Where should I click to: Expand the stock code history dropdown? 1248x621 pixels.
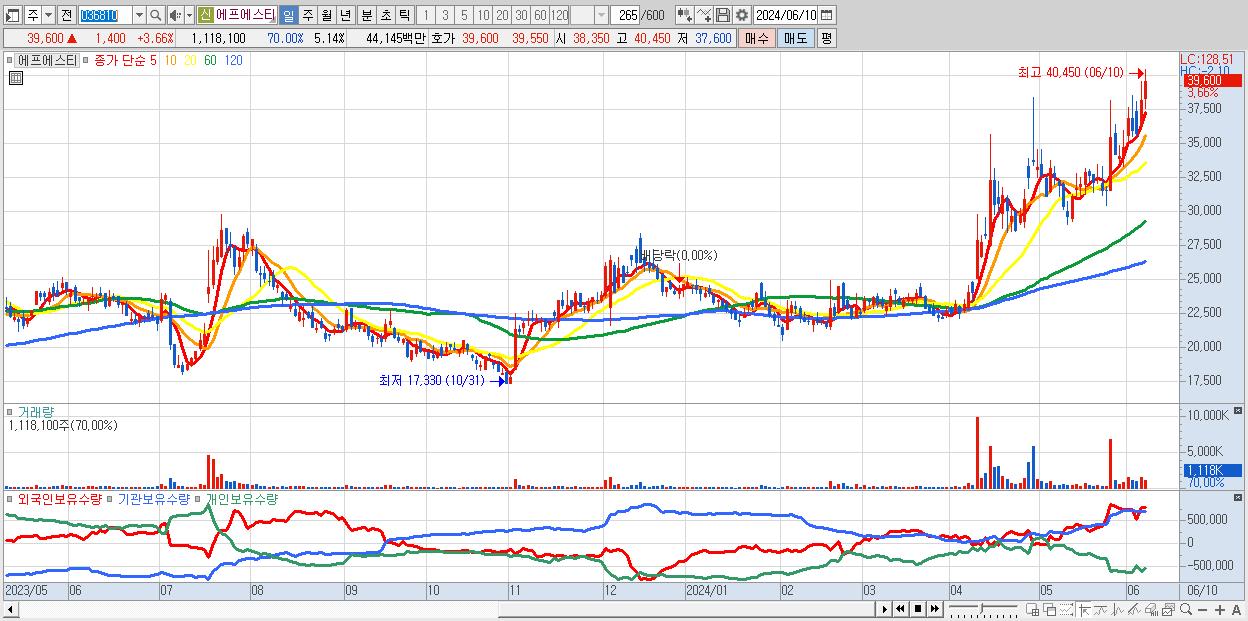point(139,15)
